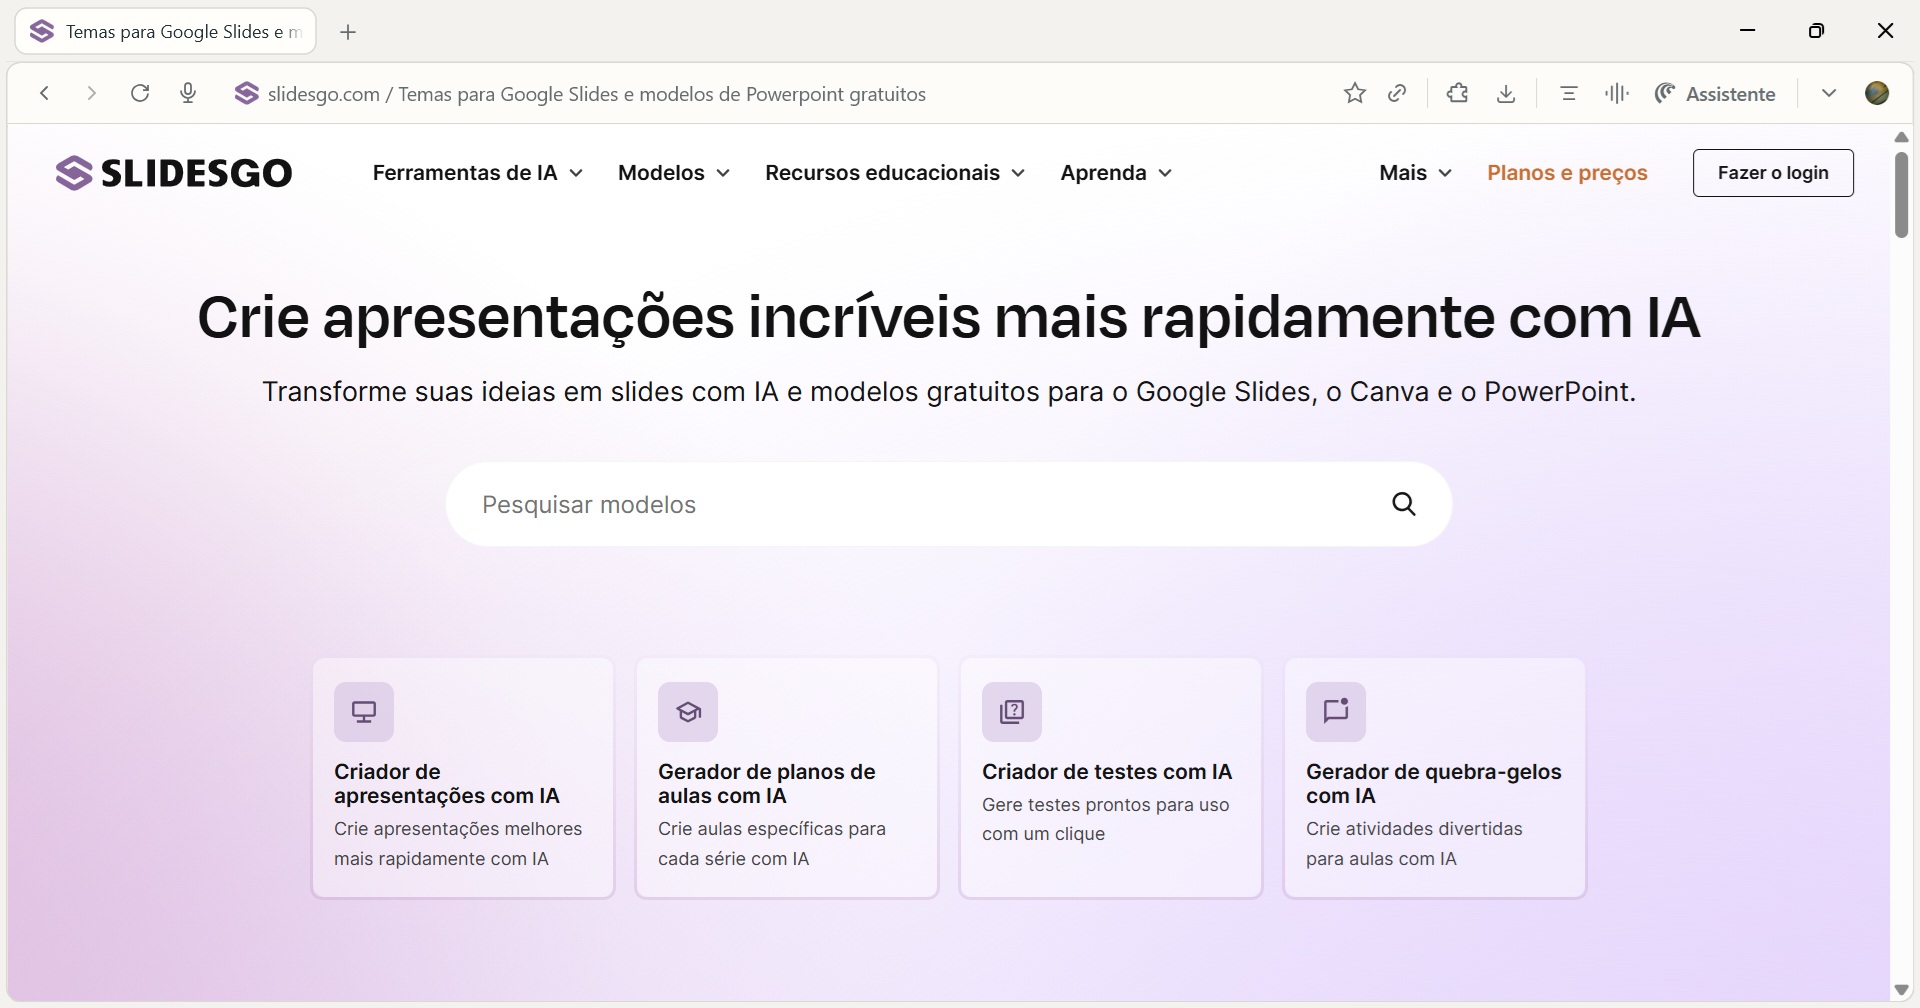Open the Mais menu

coord(1415,173)
